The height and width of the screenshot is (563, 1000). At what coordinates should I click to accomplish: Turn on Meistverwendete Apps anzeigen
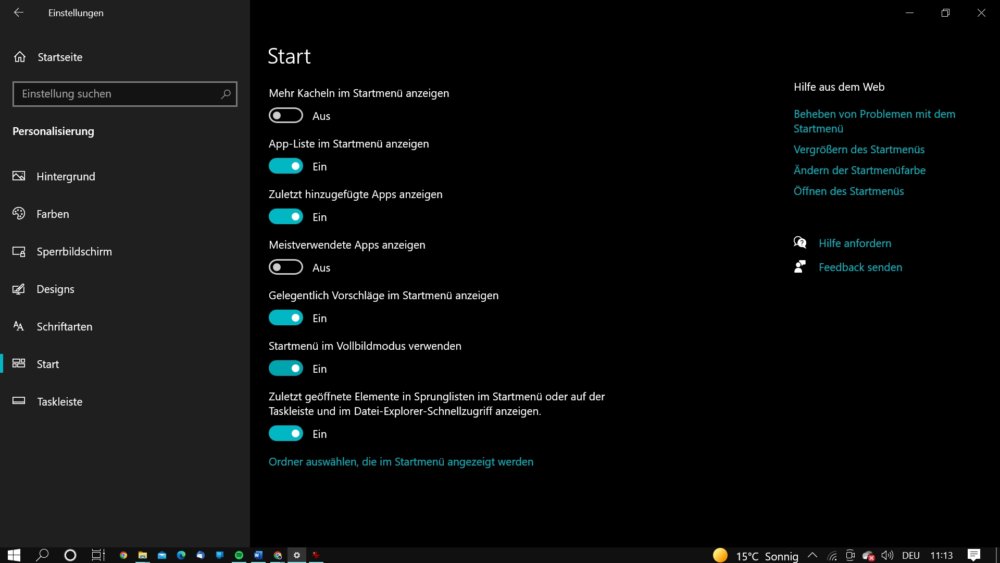tap(286, 267)
